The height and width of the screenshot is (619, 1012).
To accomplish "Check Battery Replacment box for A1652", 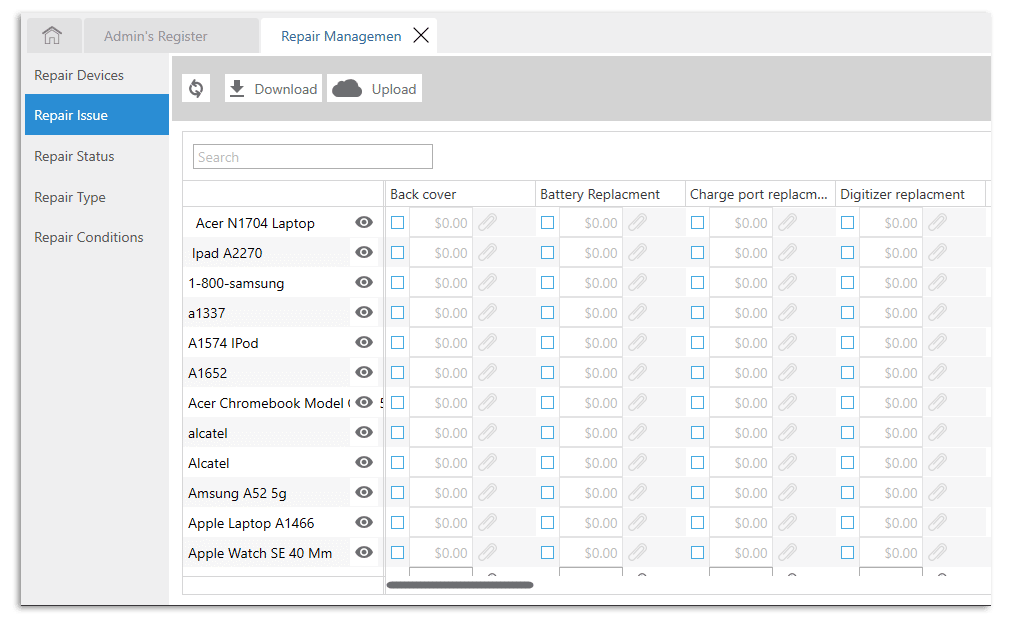I will (x=547, y=372).
